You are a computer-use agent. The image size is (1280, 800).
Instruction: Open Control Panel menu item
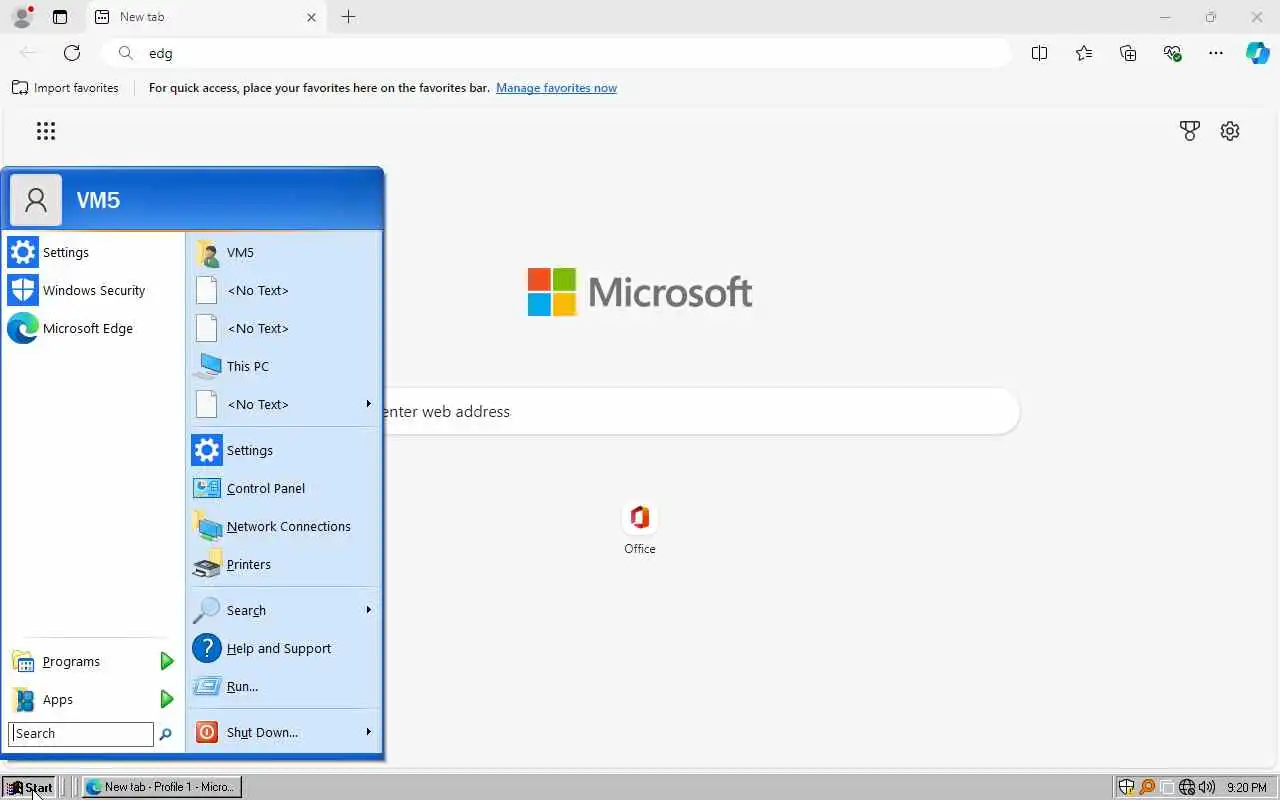pos(285,488)
